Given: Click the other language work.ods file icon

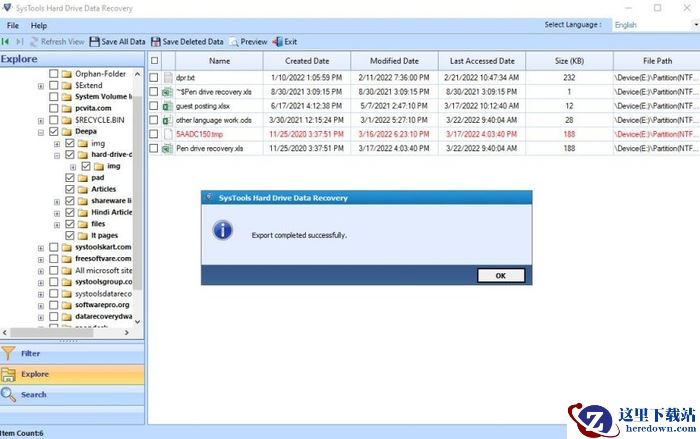Looking at the screenshot, I should tap(168, 120).
